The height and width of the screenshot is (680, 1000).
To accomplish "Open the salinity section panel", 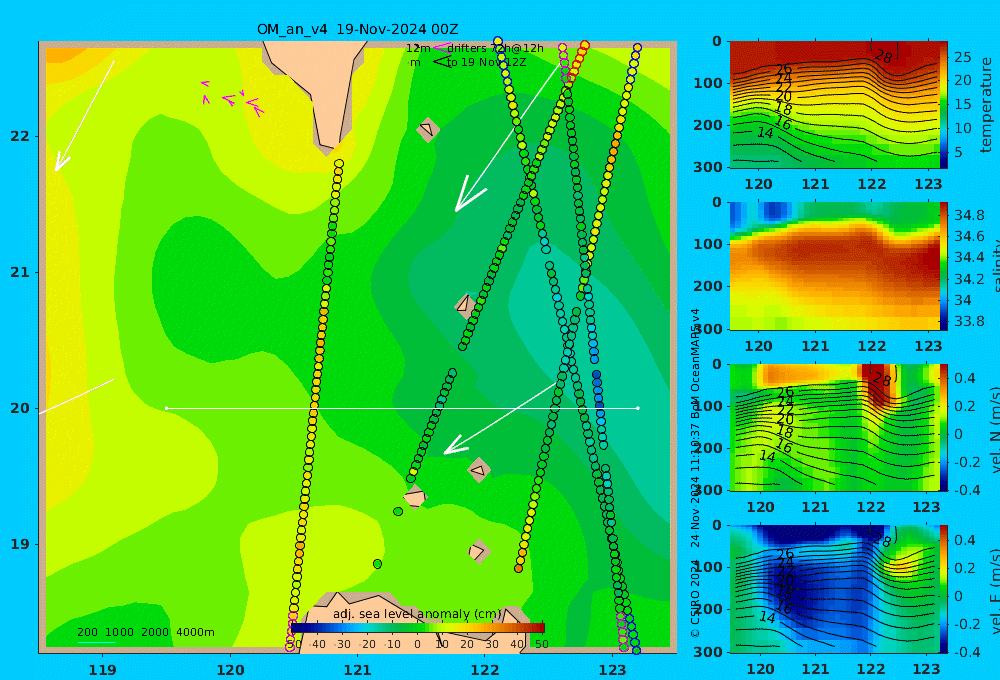I will [835, 265].
